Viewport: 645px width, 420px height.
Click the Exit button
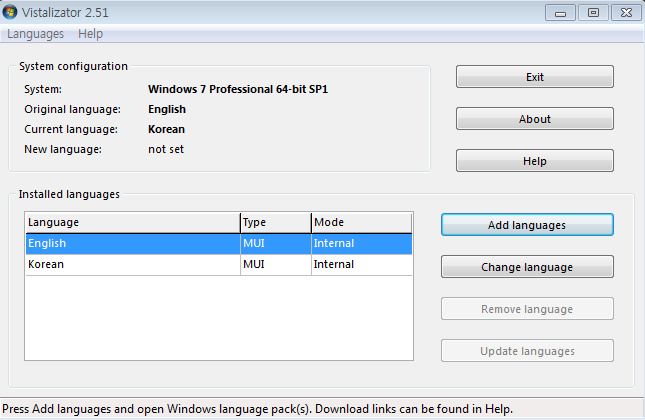(534, 77)
